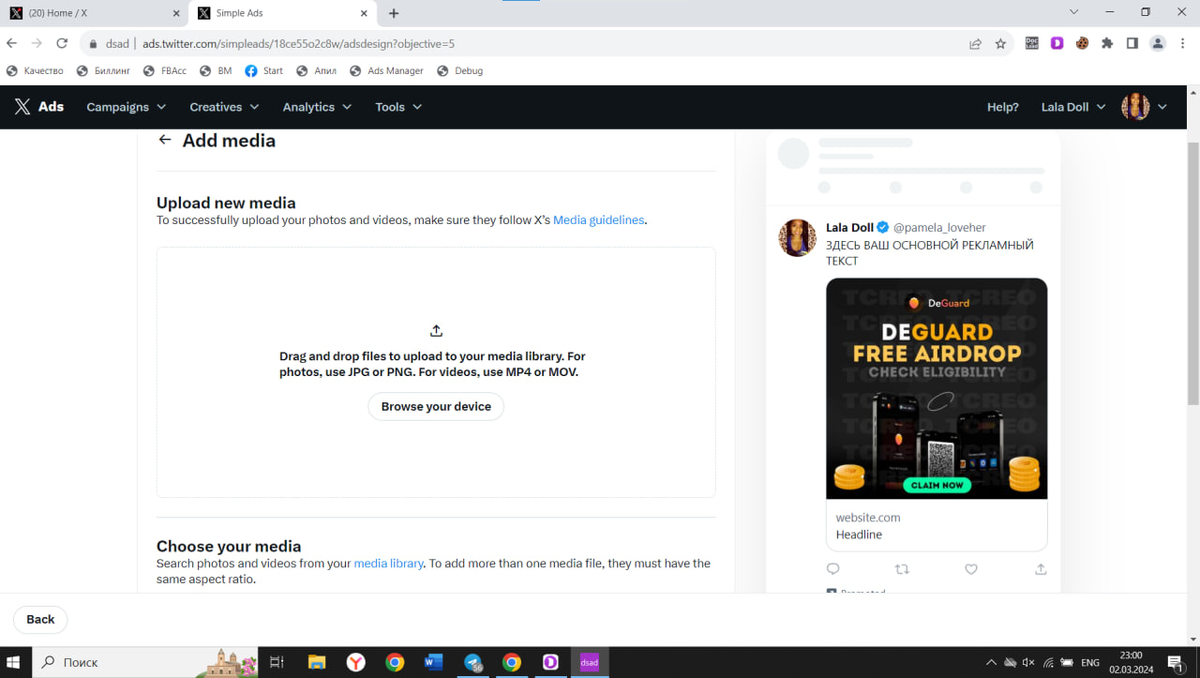Open the Качество bookmark
The image size is (1200, 678).
point(35,71)
